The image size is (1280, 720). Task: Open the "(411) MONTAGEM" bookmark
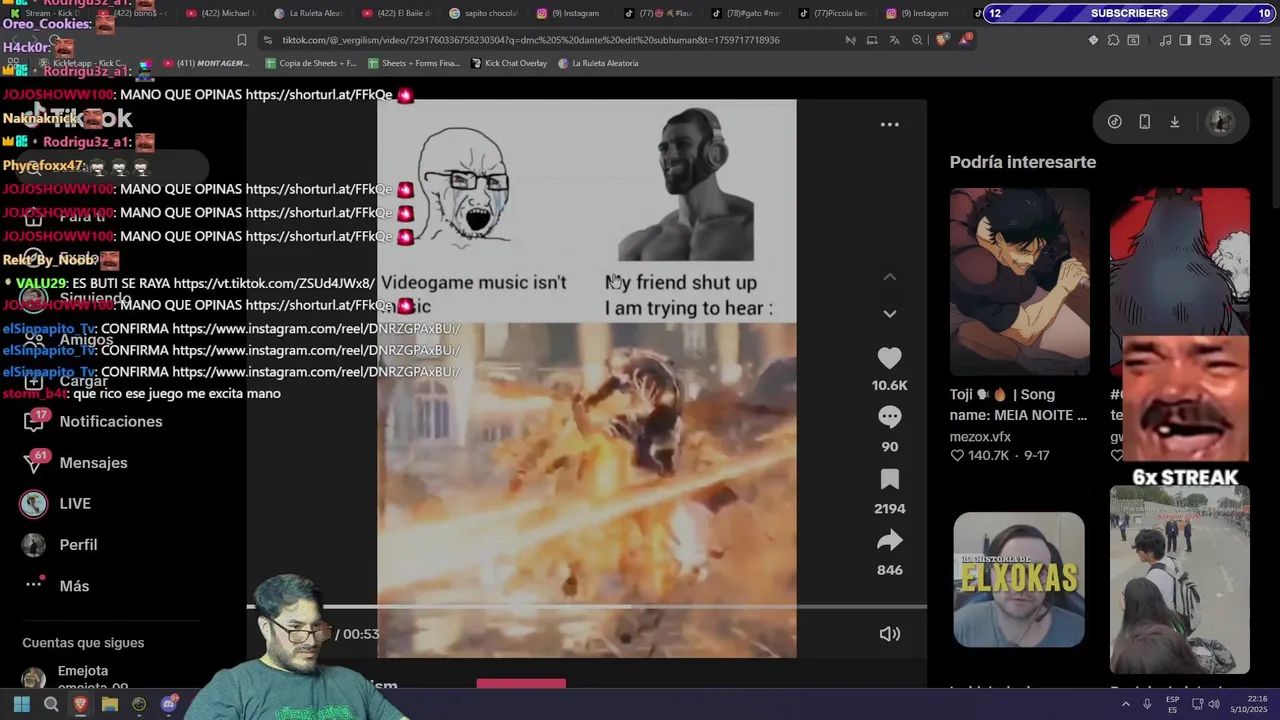click(205, 63)
